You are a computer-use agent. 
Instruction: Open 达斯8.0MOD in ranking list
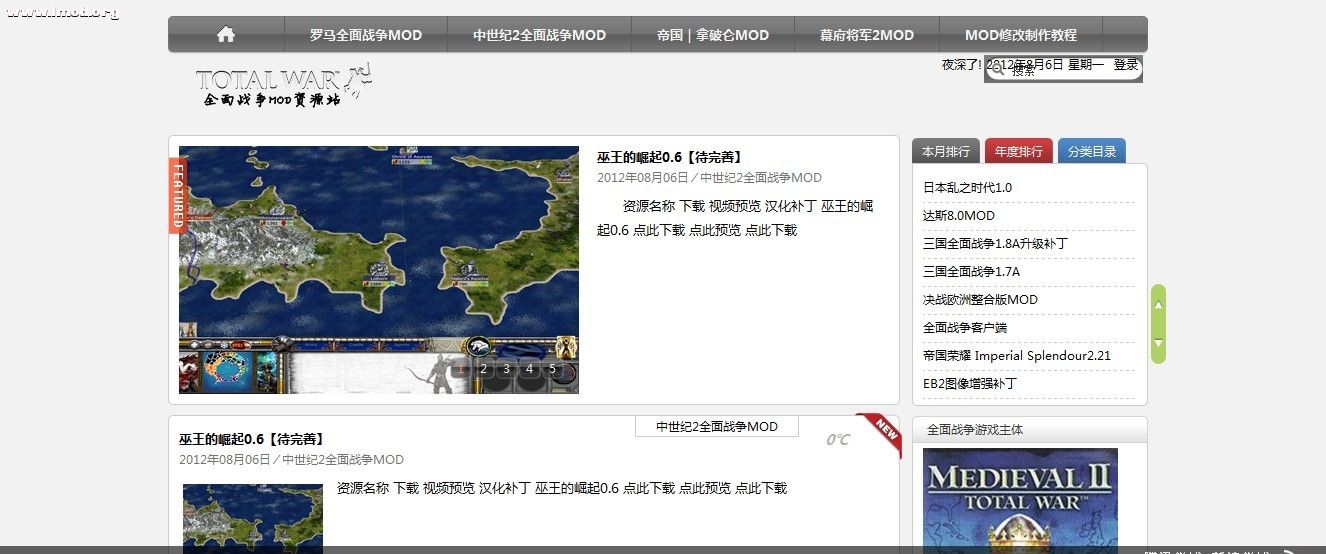click(959, 215)
